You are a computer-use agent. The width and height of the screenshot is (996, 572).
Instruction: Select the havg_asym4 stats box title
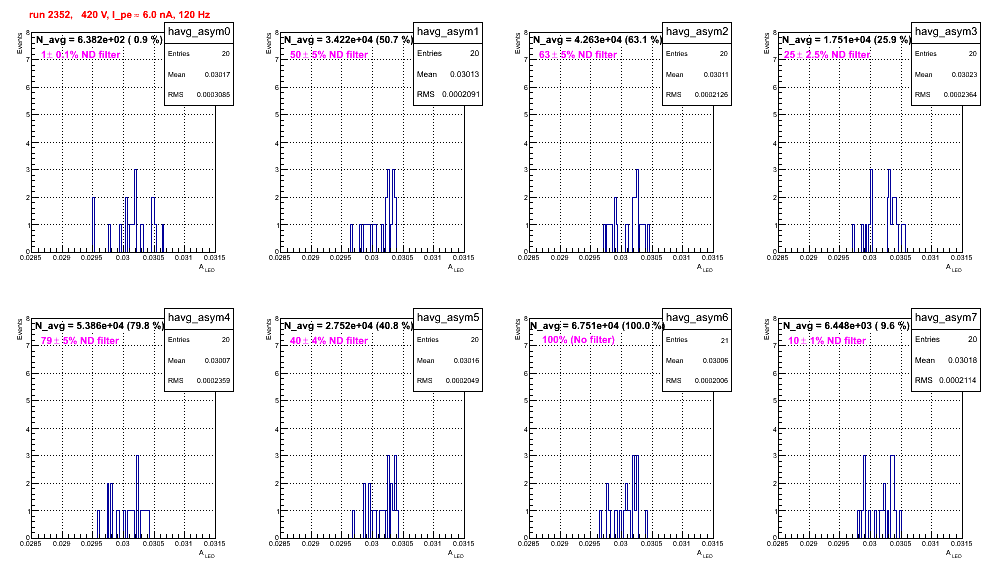(199, 317)
